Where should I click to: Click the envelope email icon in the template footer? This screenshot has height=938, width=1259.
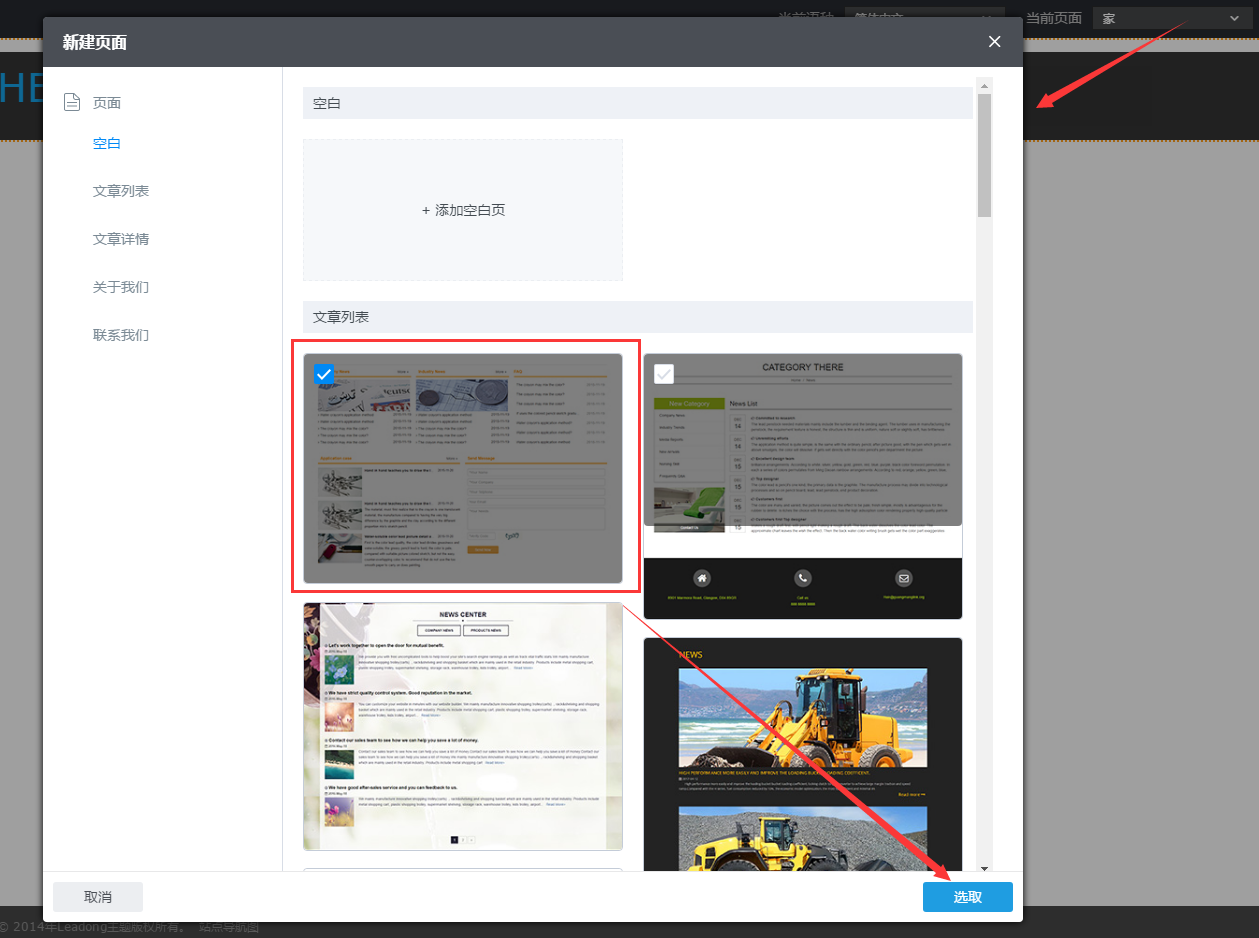click(904, 578)
